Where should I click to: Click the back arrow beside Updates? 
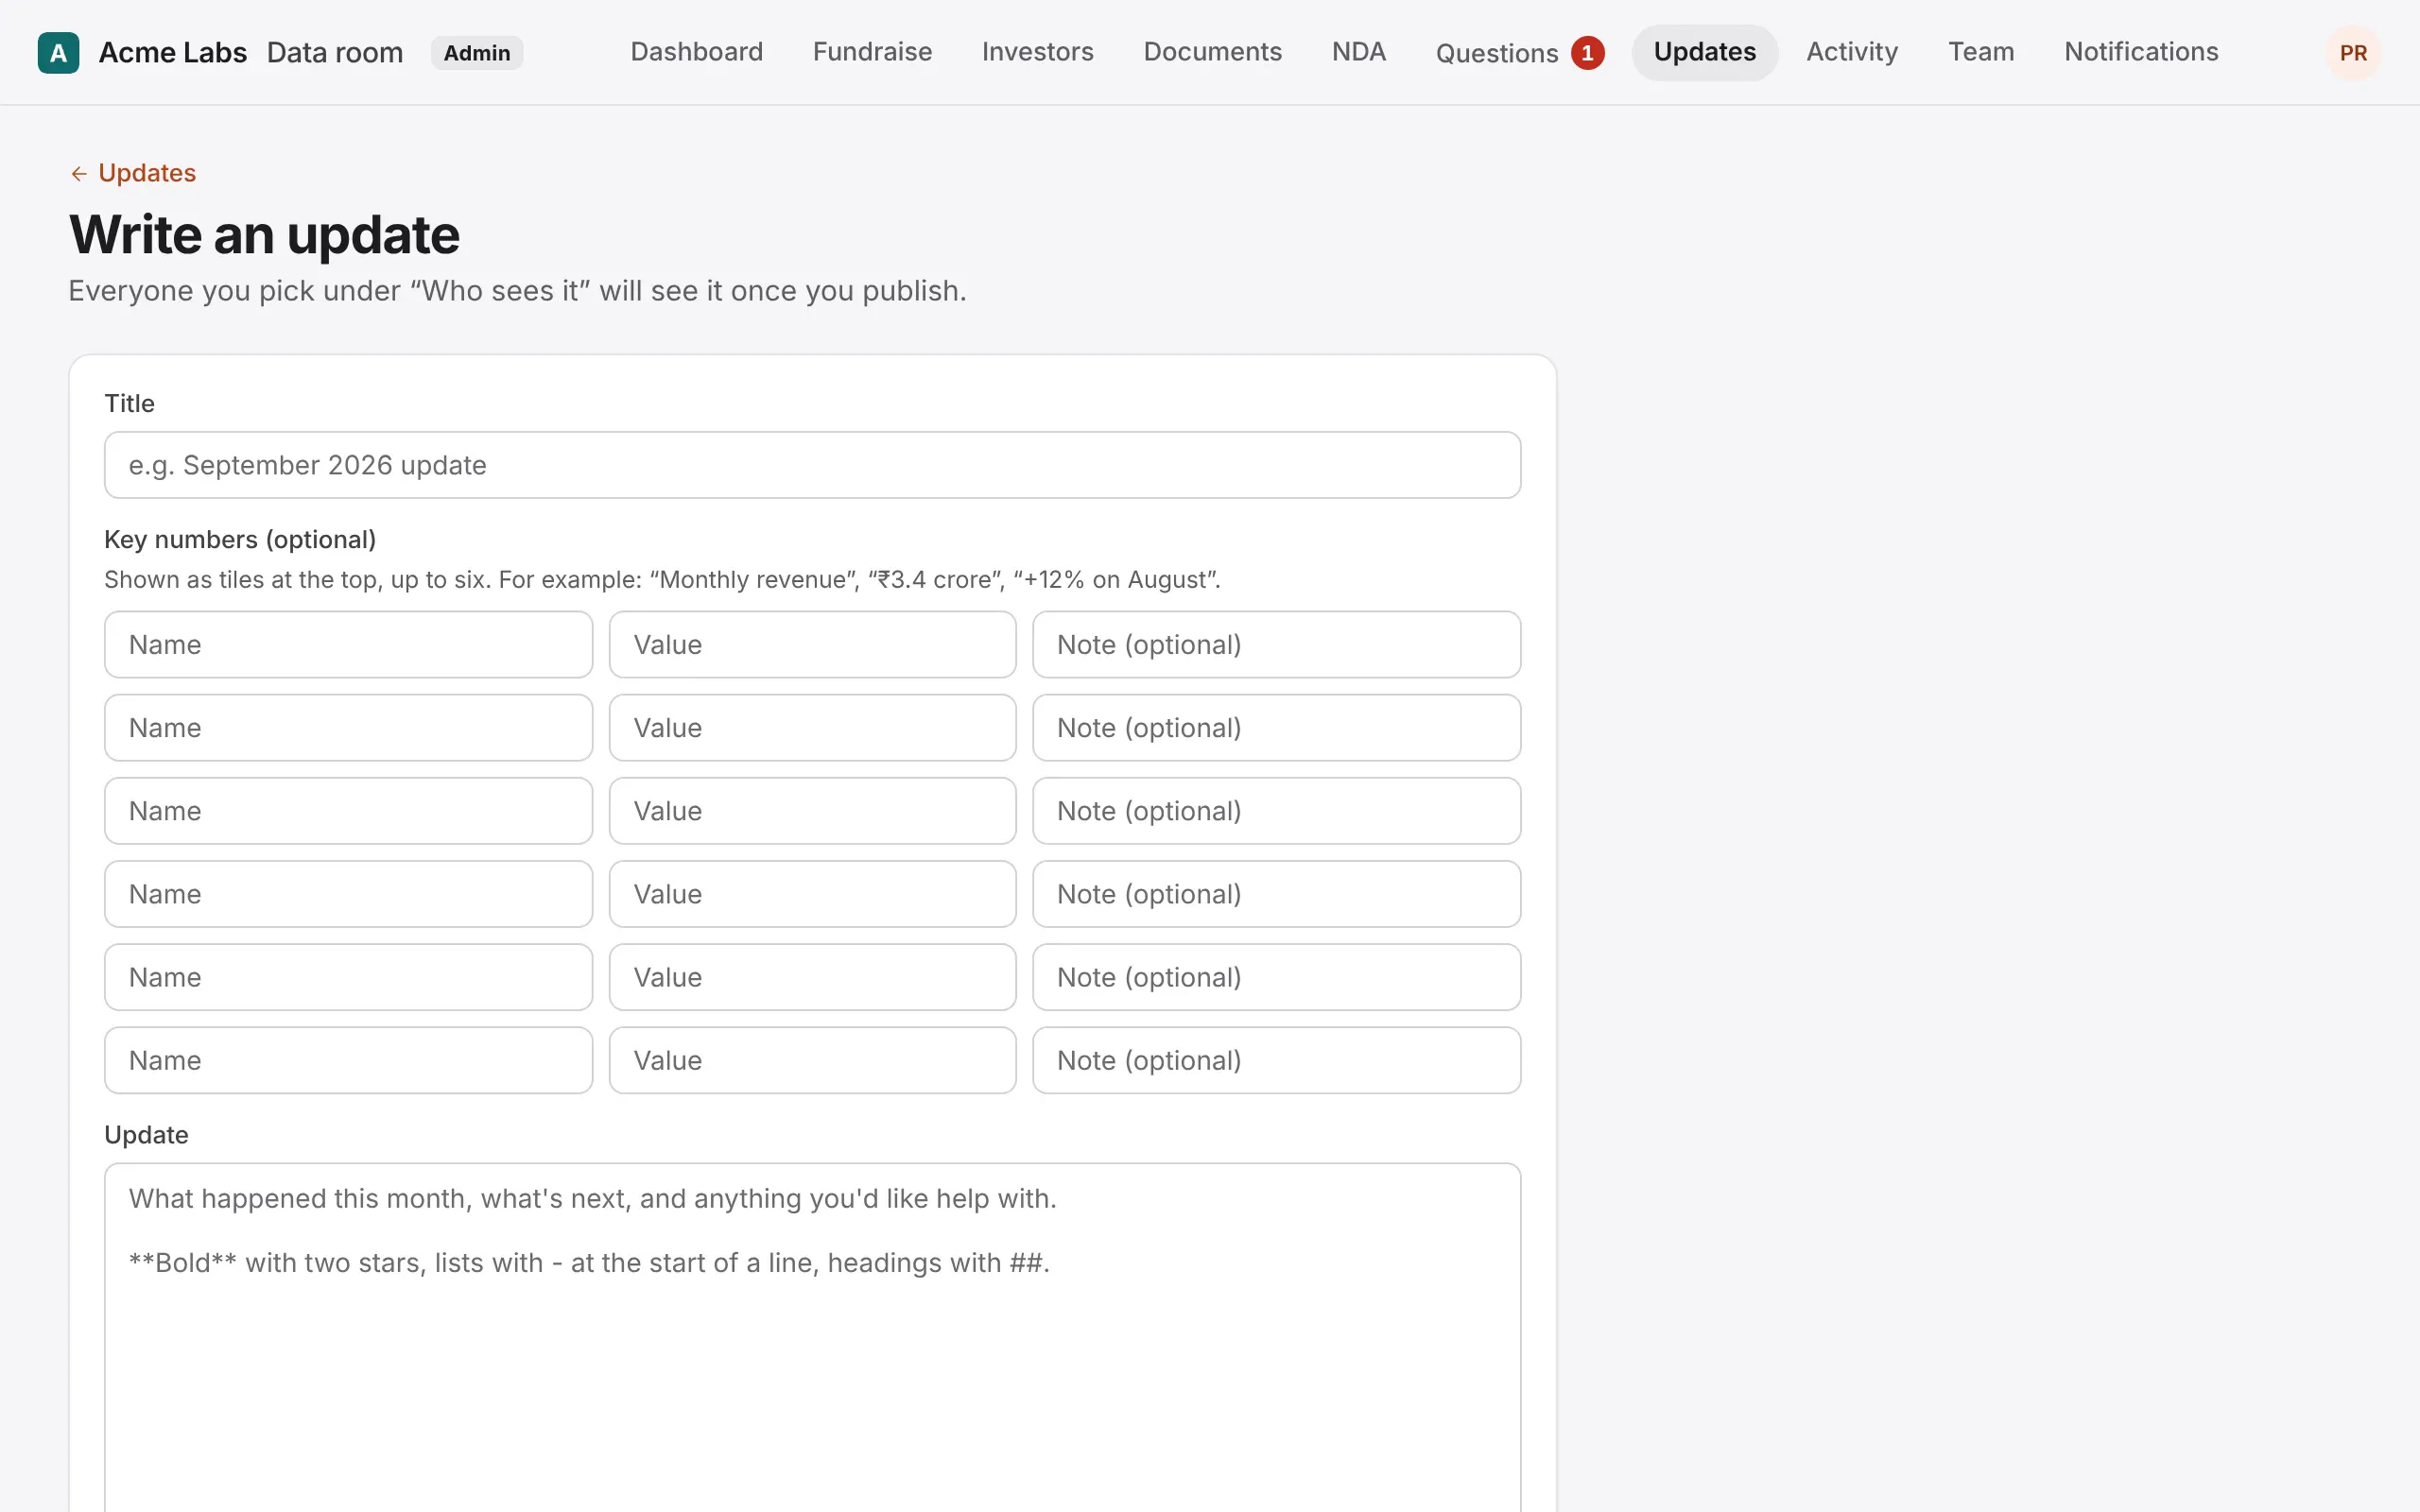point(79,174)
